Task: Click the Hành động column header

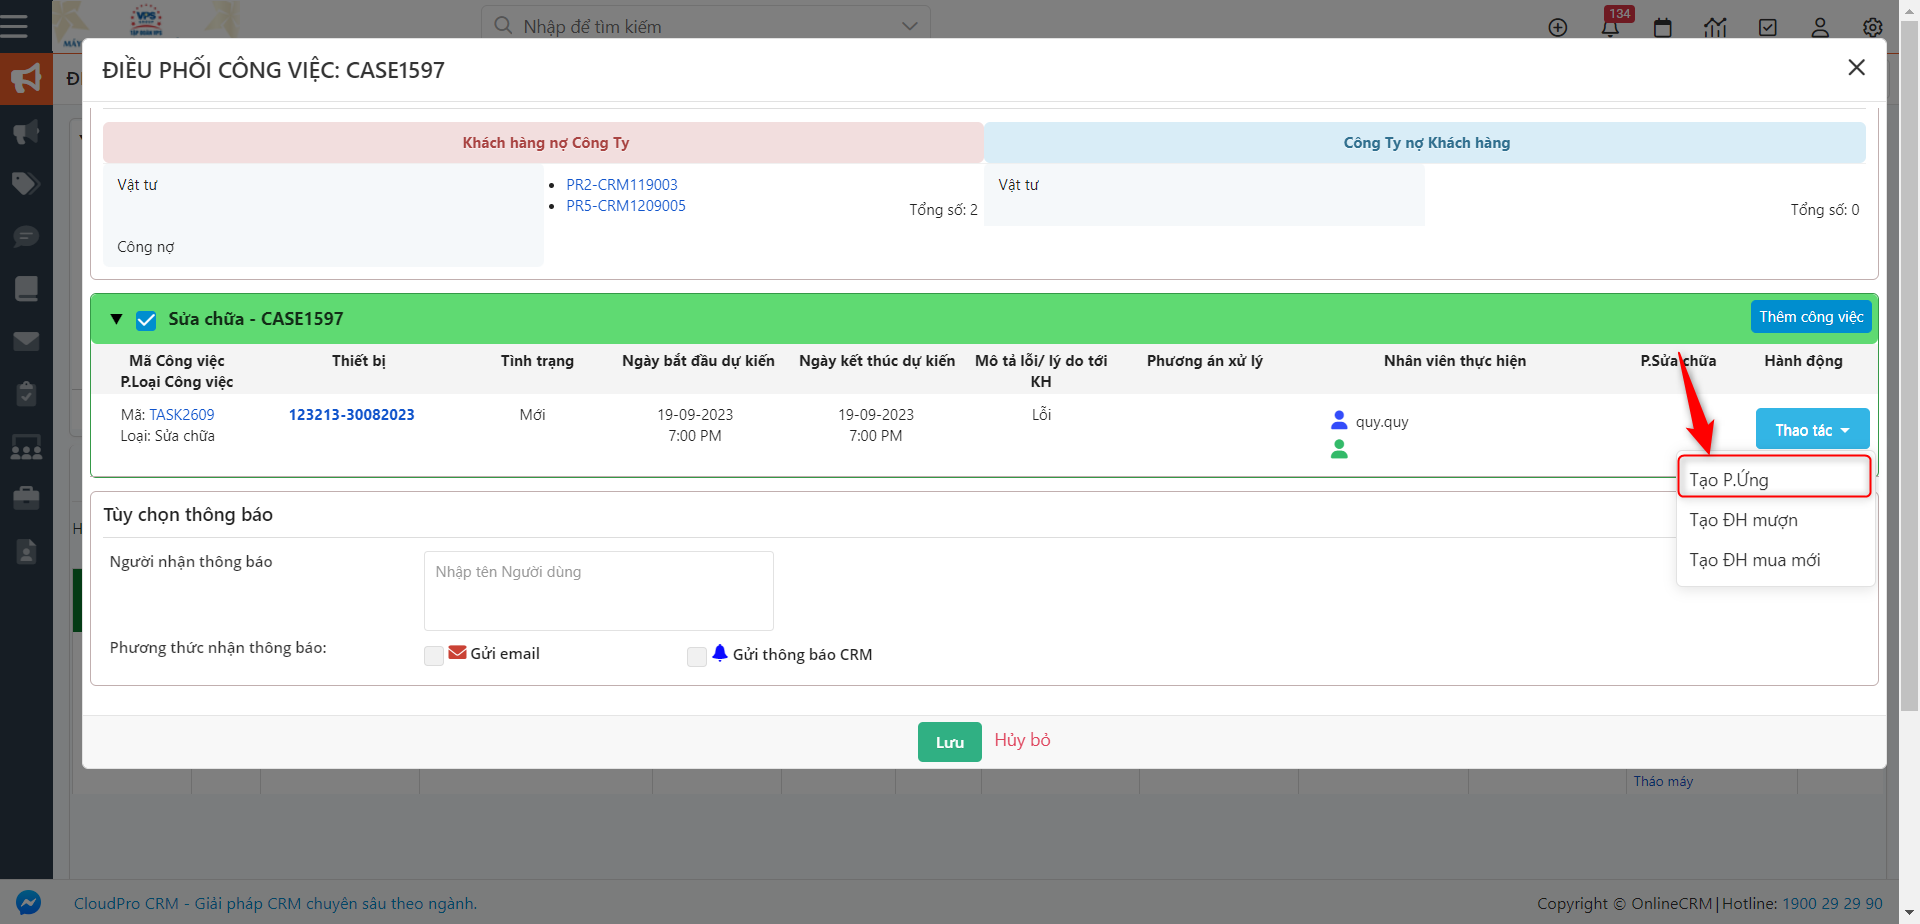Action: [1803, 360]
